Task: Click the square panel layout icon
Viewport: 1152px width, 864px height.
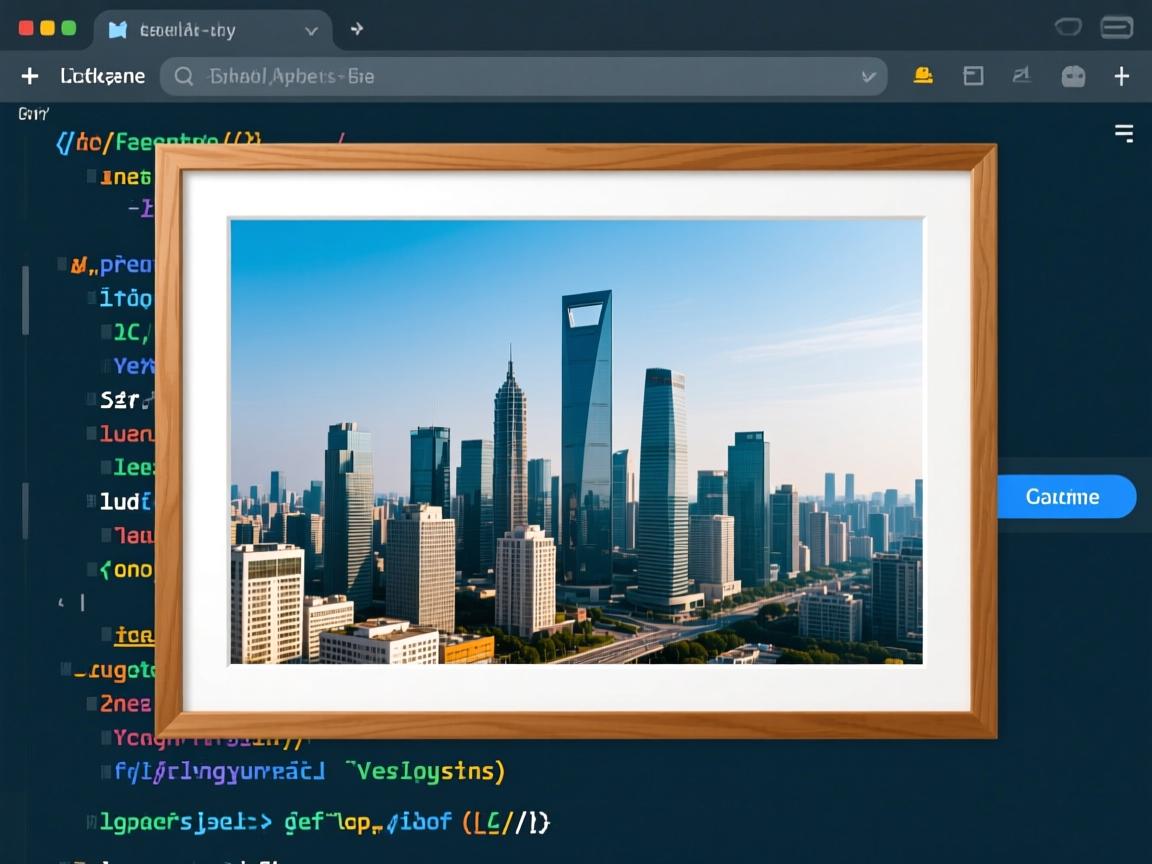Action: click(972, 76)
